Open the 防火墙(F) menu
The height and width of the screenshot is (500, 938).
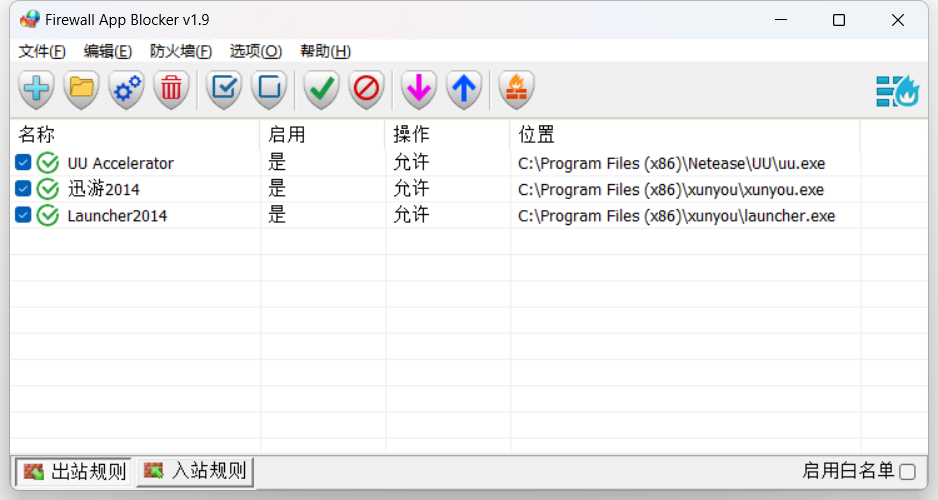click(x=181, y=51)
